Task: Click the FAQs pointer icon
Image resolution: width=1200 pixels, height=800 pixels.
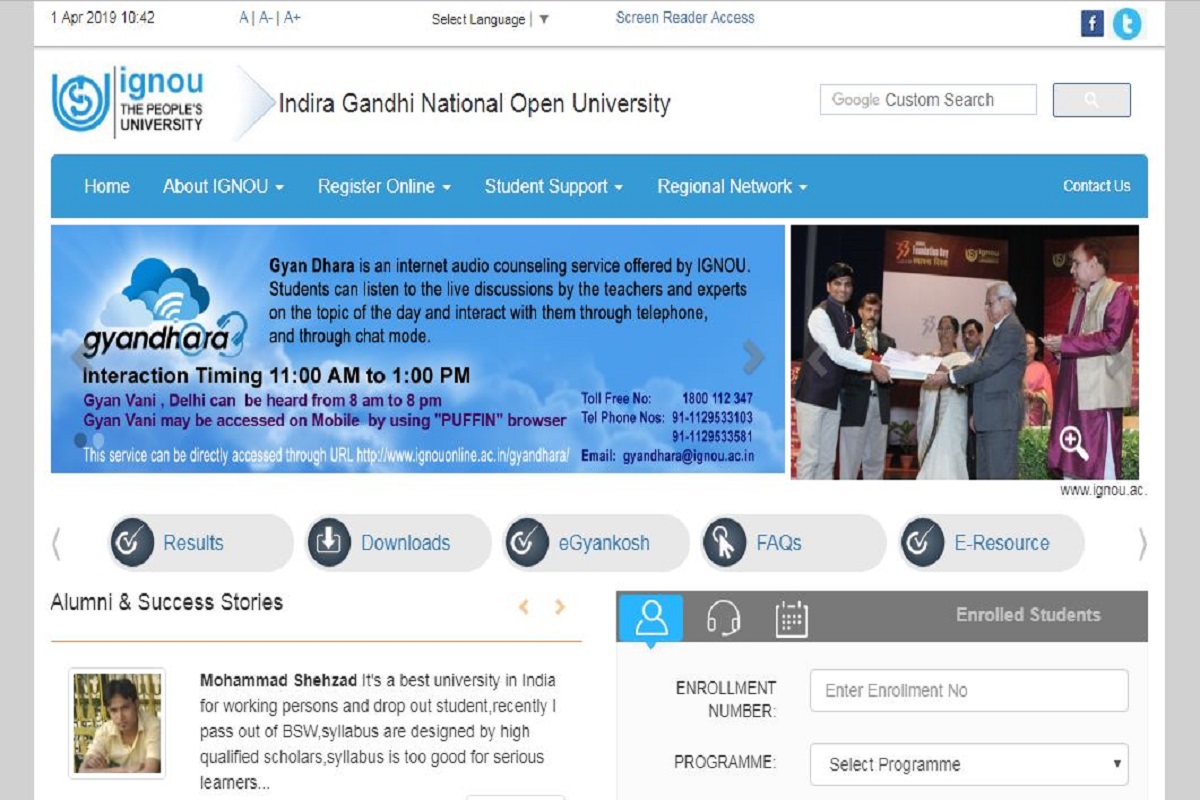Action: (x=723, y=543)
